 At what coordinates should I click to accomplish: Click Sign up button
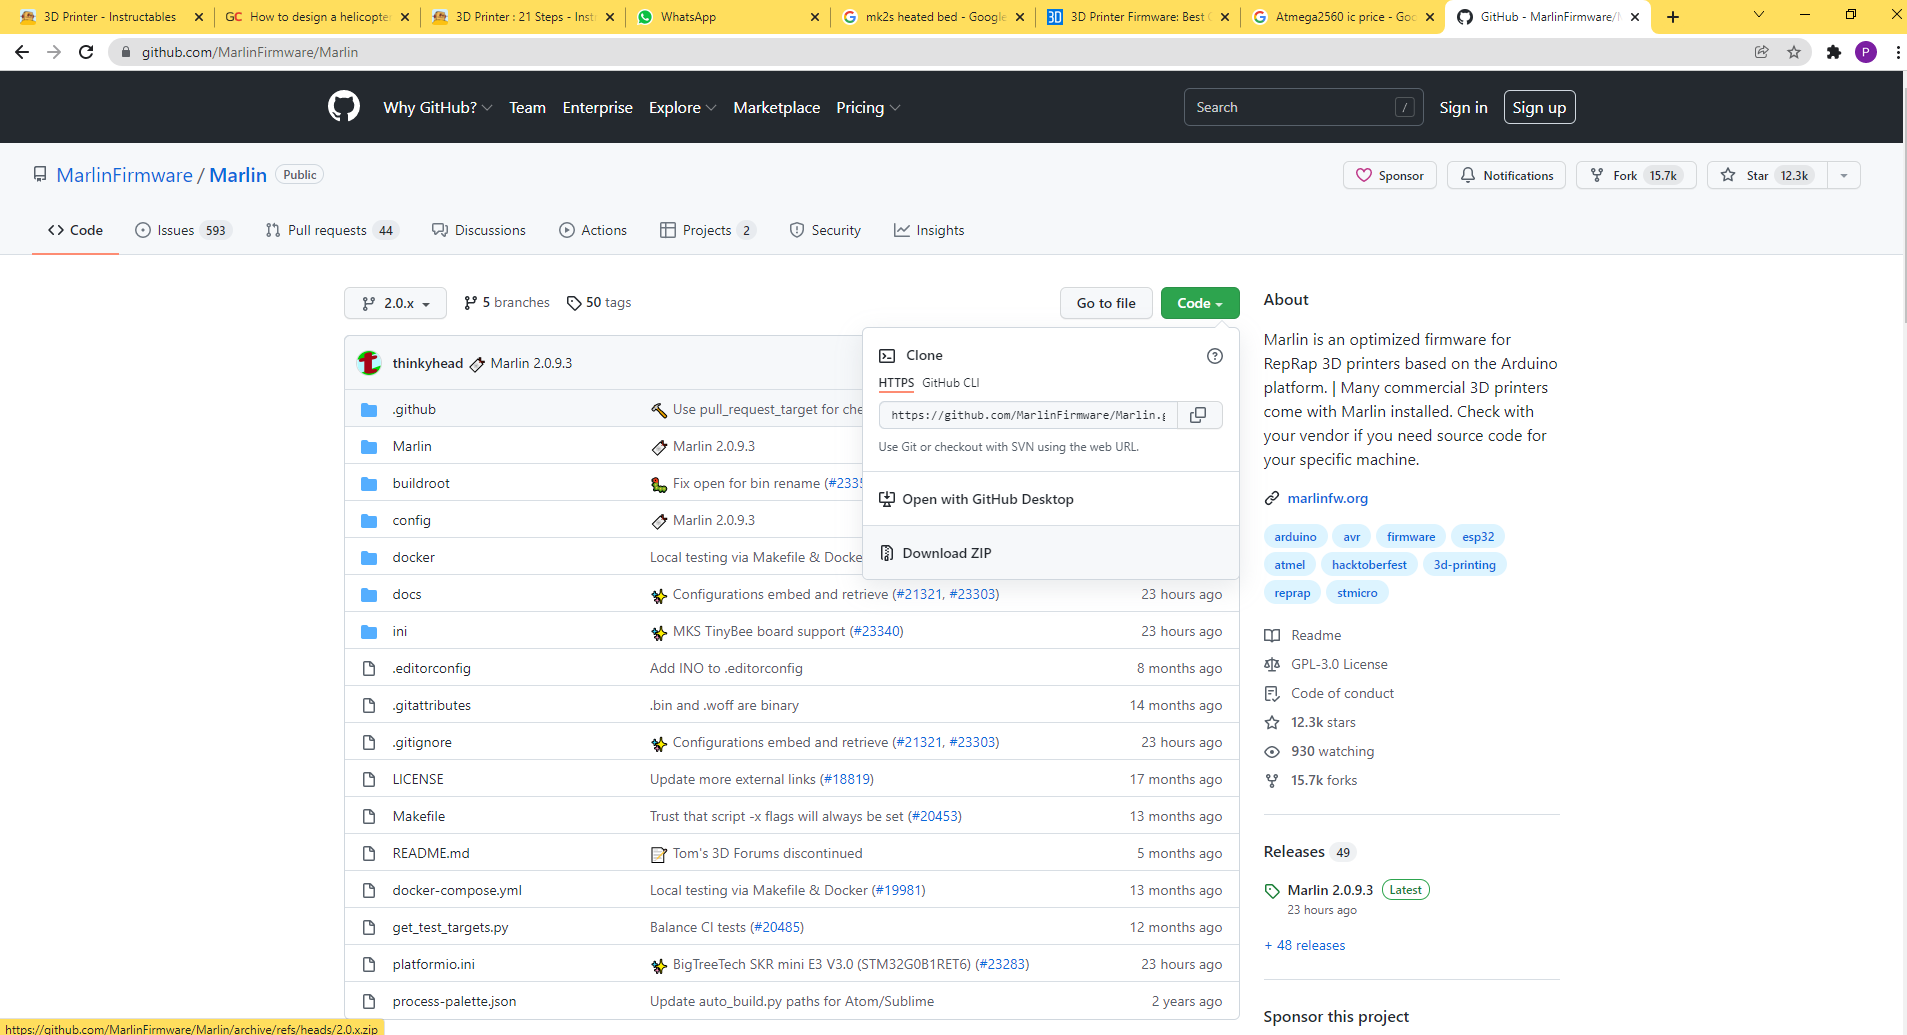click(x=1539, y=107)
